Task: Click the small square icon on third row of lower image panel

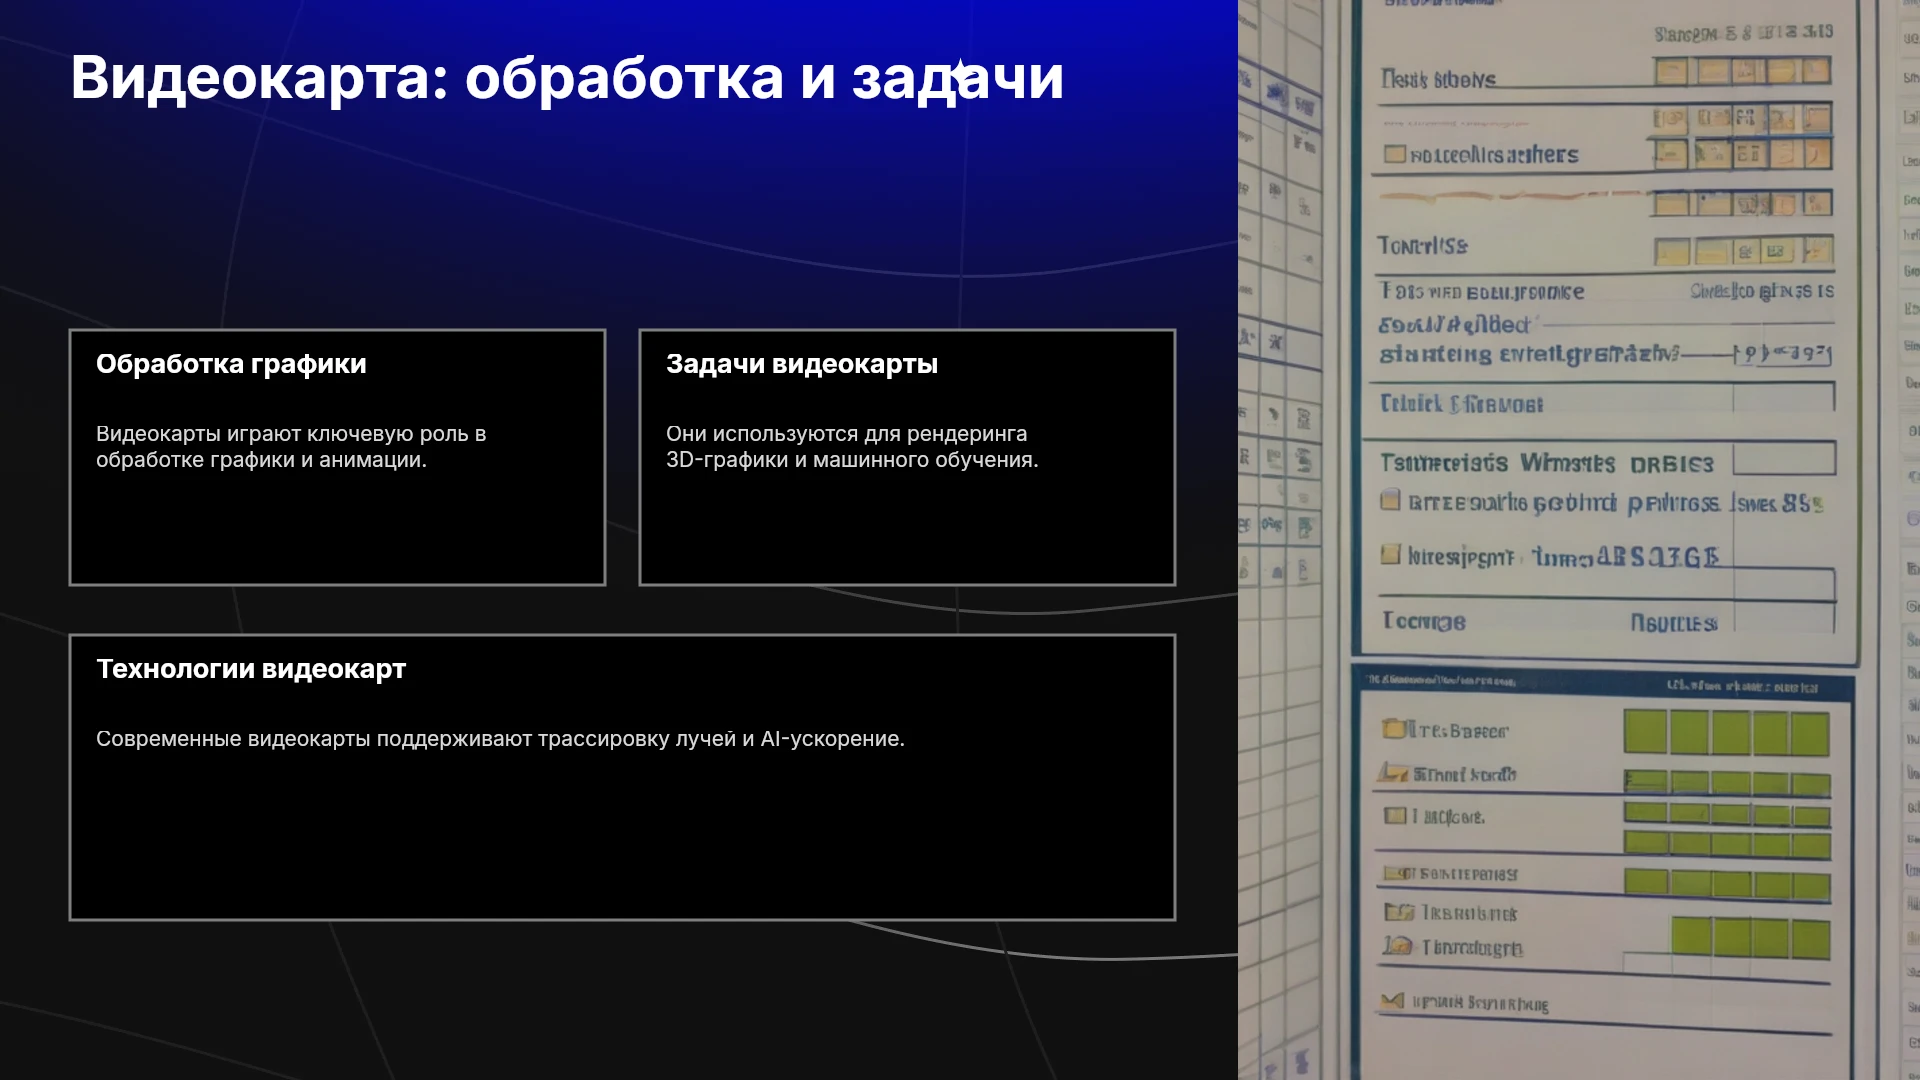Action: point(1394,816)
